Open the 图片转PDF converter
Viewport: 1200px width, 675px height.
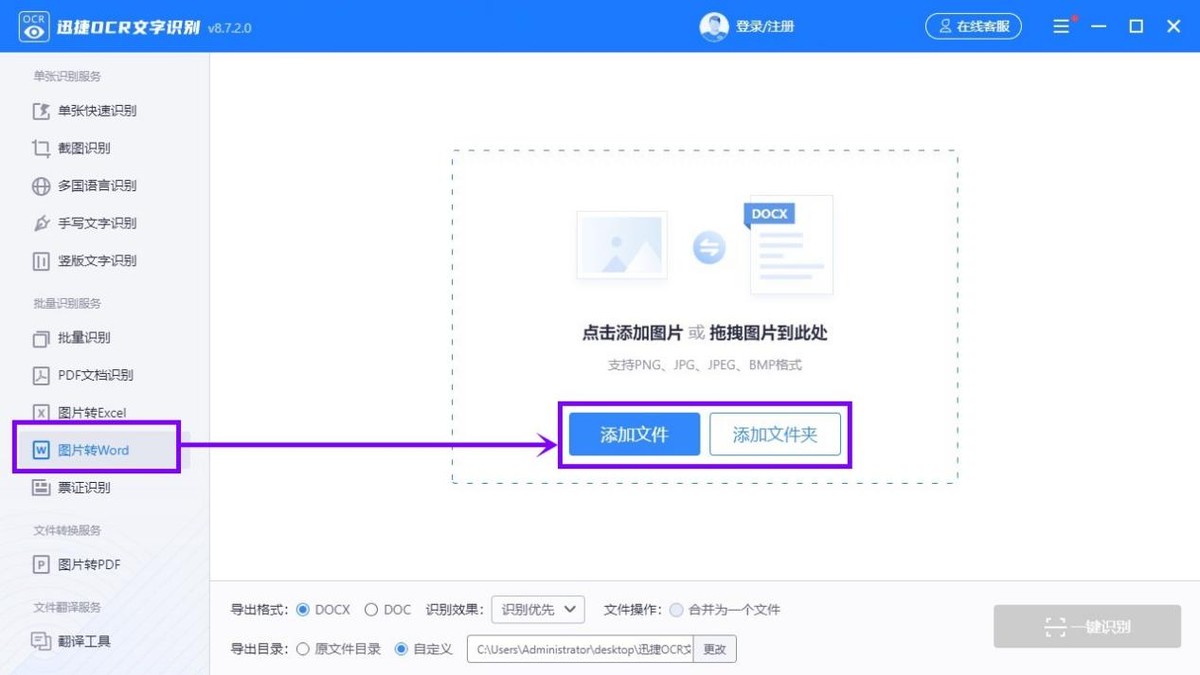[x=79, y=564]
